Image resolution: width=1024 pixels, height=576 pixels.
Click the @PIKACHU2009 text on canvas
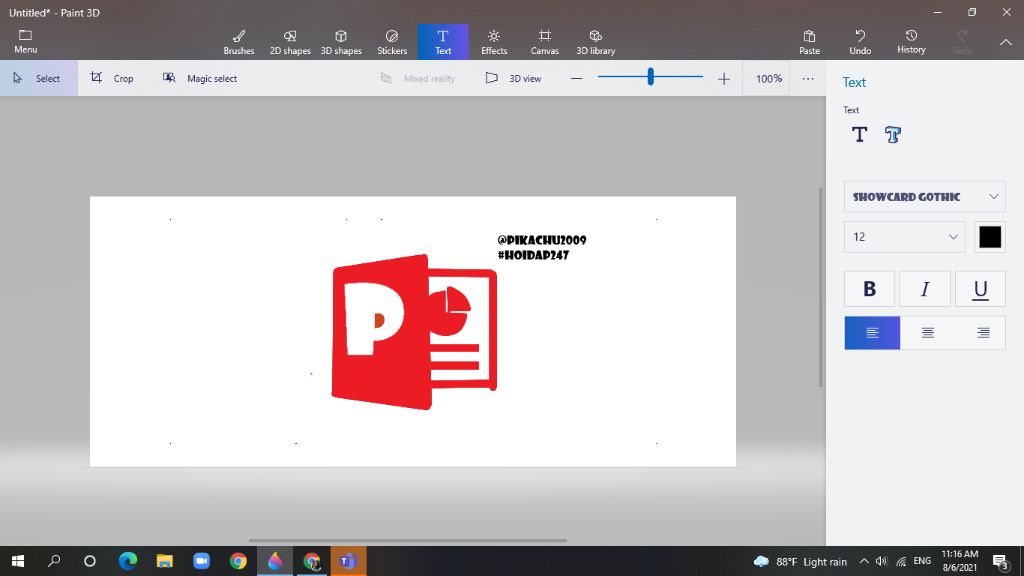tap(541, 240)
